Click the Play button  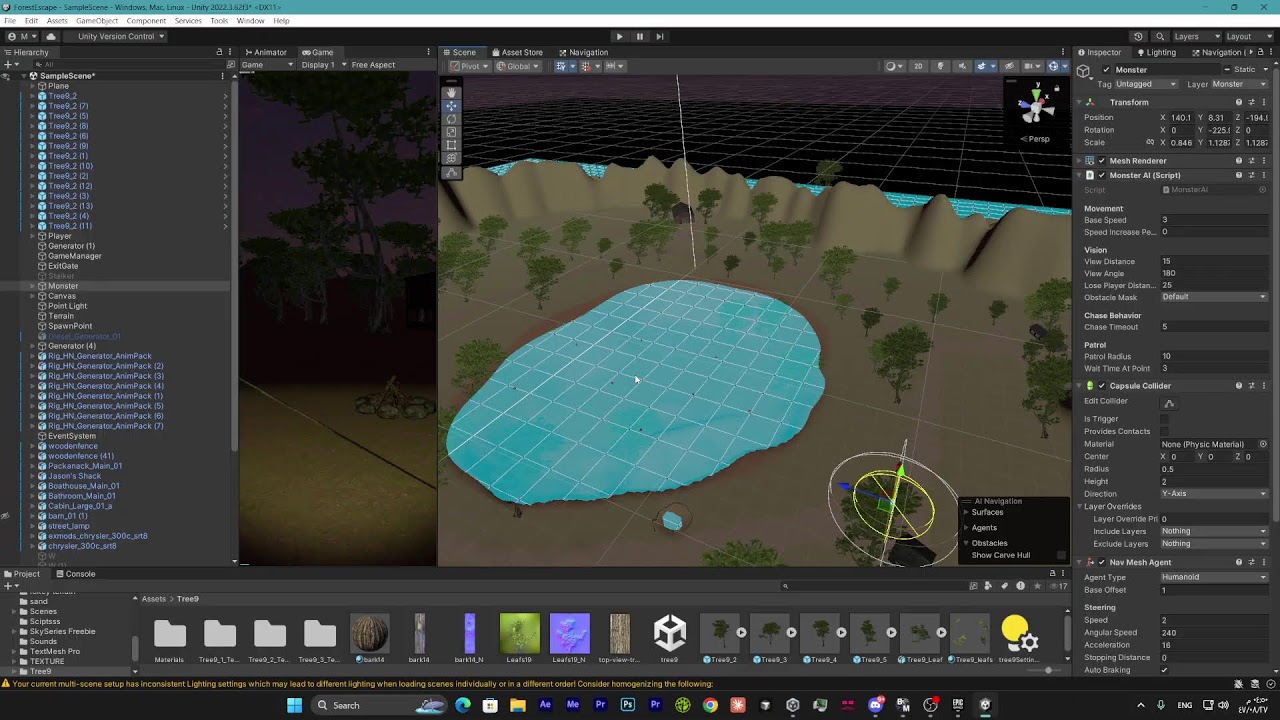pos(619,36)
